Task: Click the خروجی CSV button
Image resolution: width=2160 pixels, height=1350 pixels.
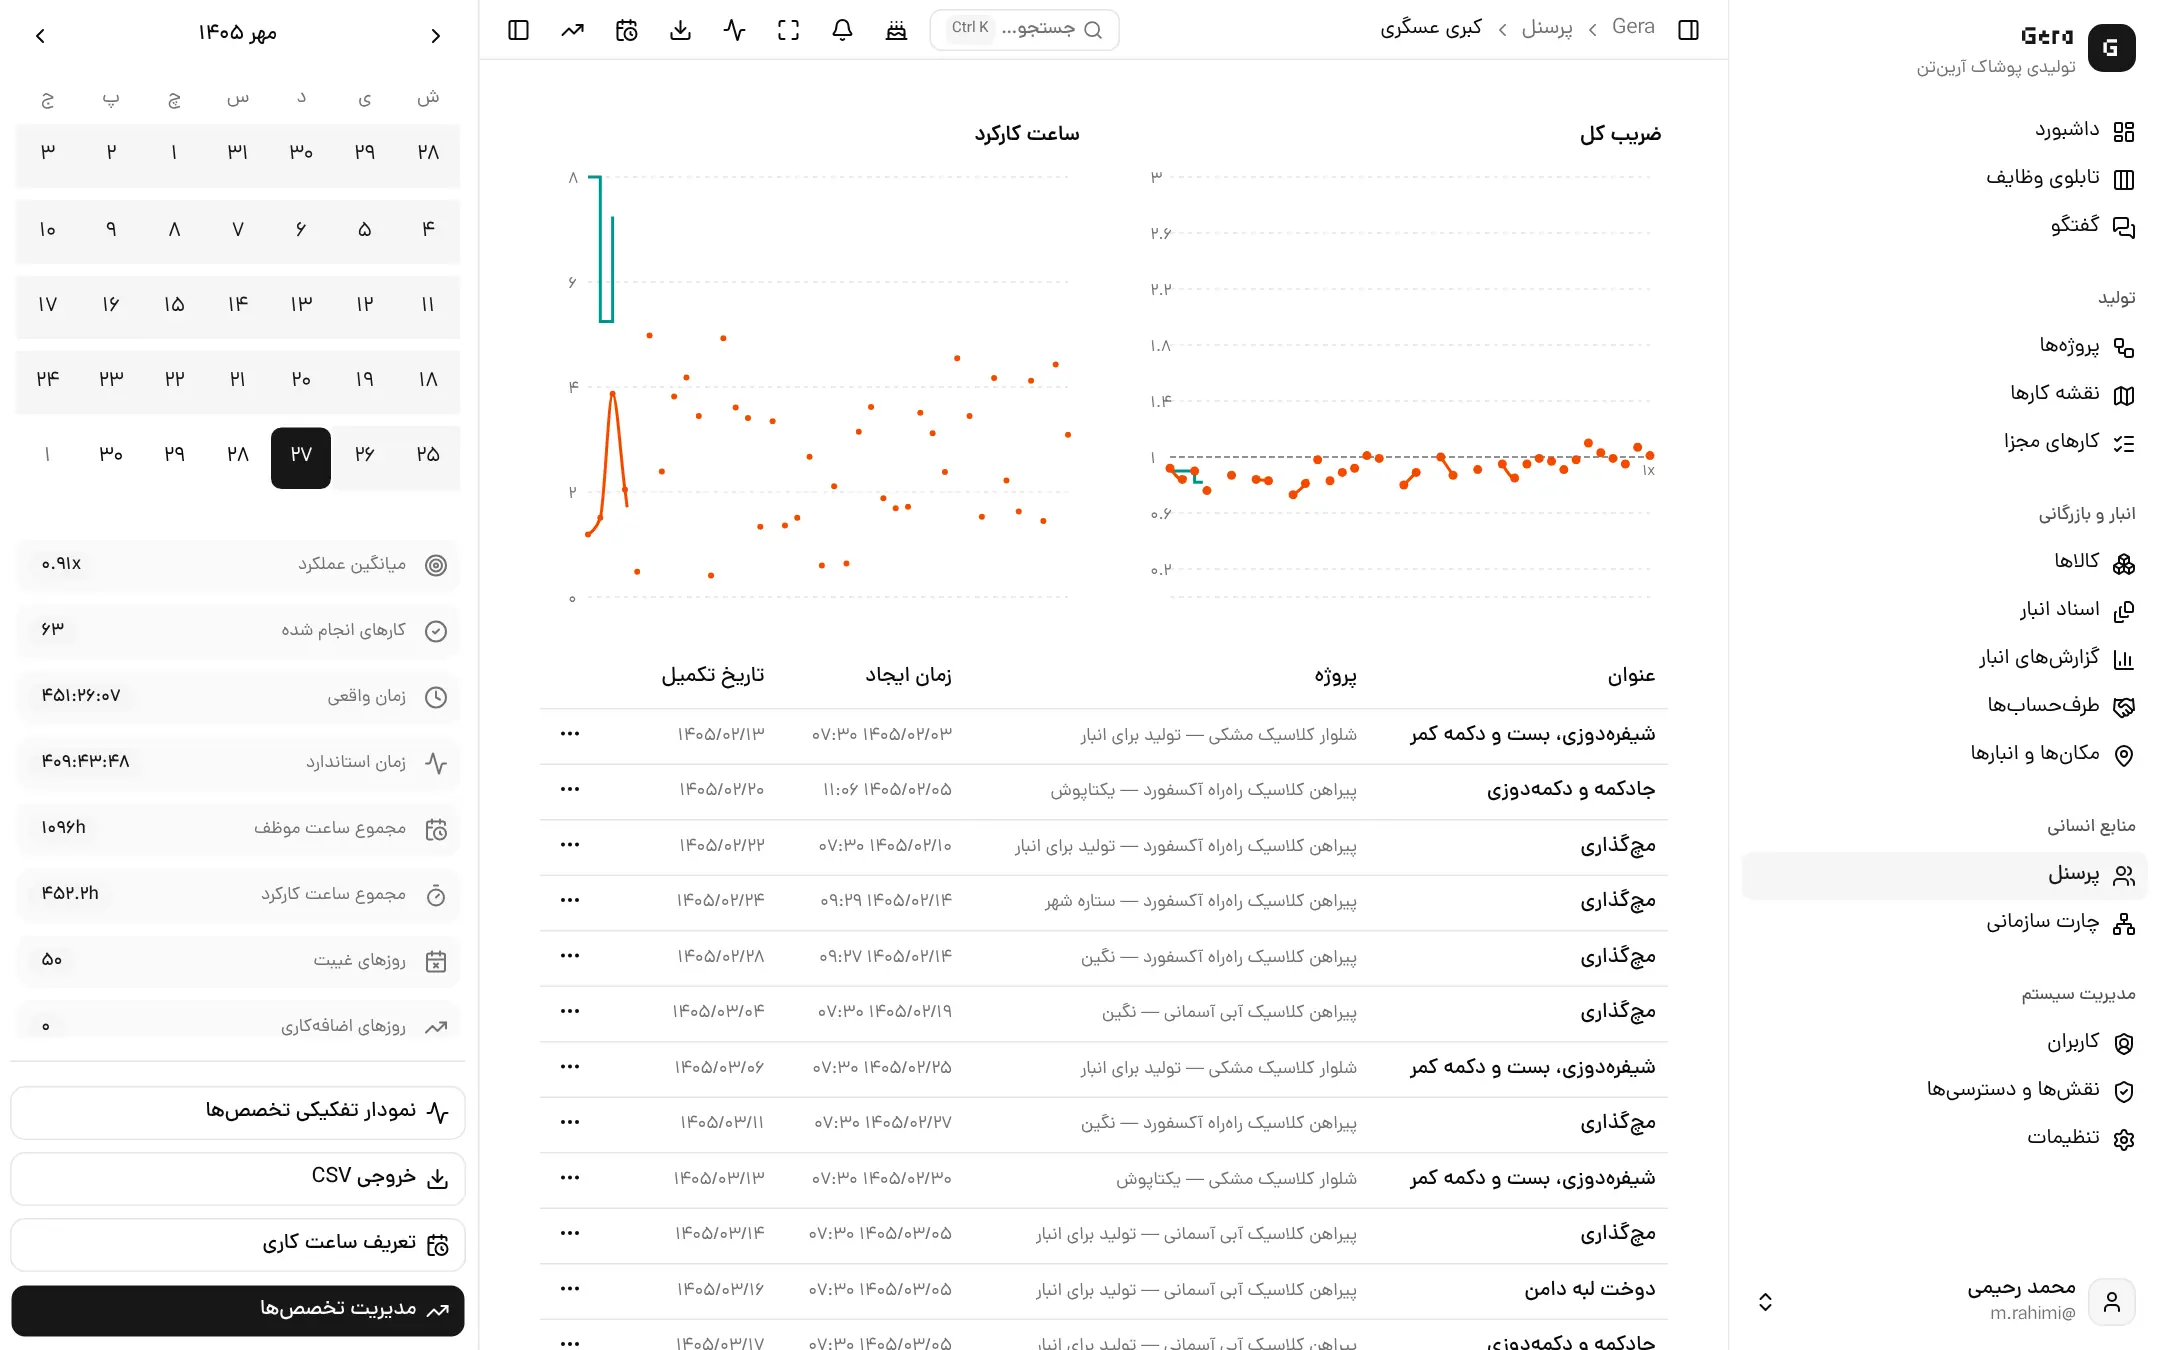Action: coord(238,1178)
